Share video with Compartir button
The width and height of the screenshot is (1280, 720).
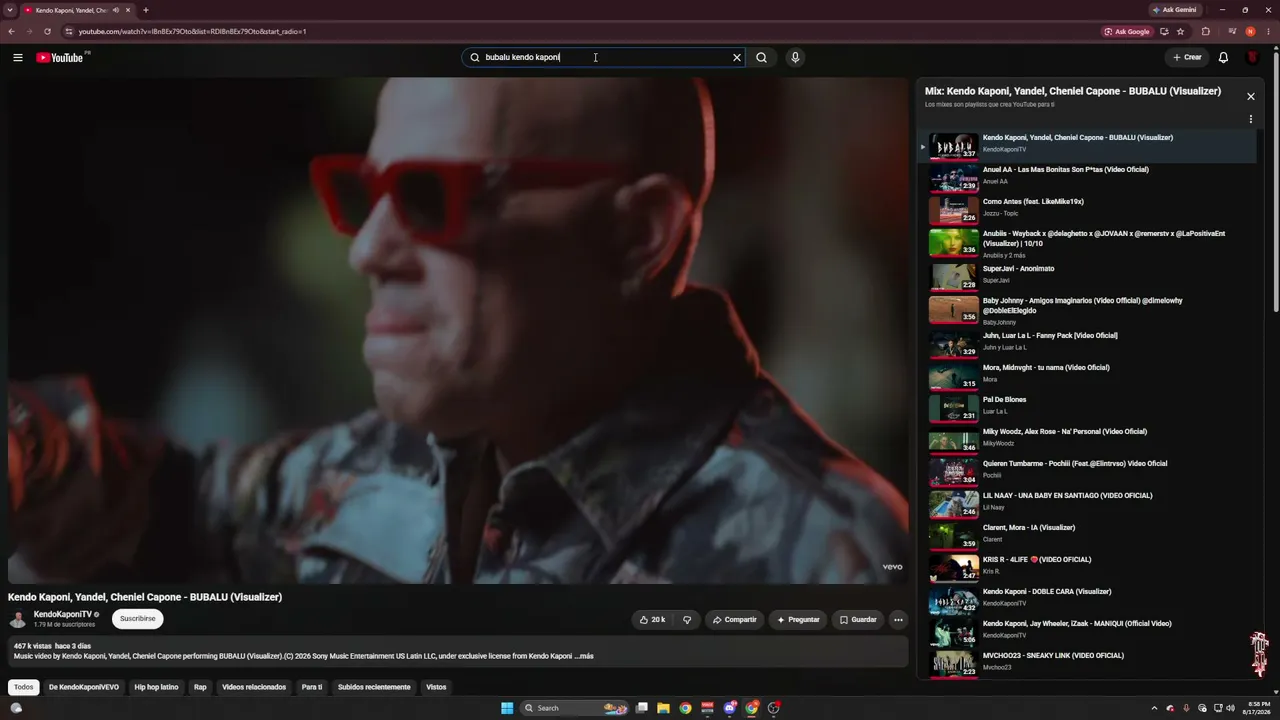coord(735,620)
